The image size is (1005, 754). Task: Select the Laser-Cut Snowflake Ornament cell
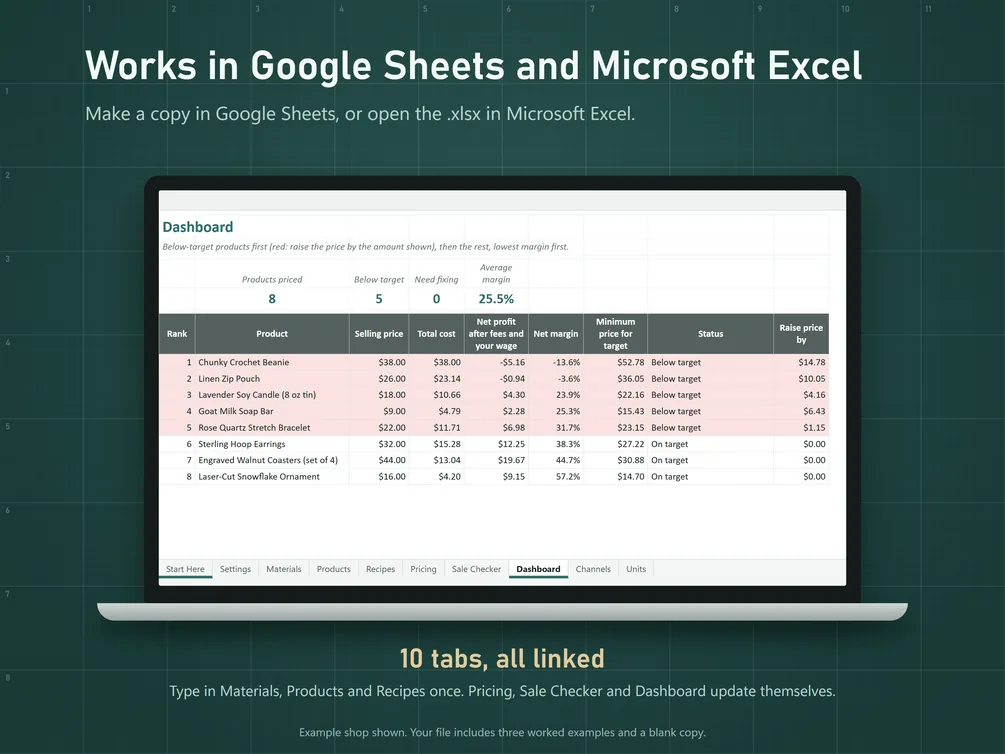[x=272, y=476]
